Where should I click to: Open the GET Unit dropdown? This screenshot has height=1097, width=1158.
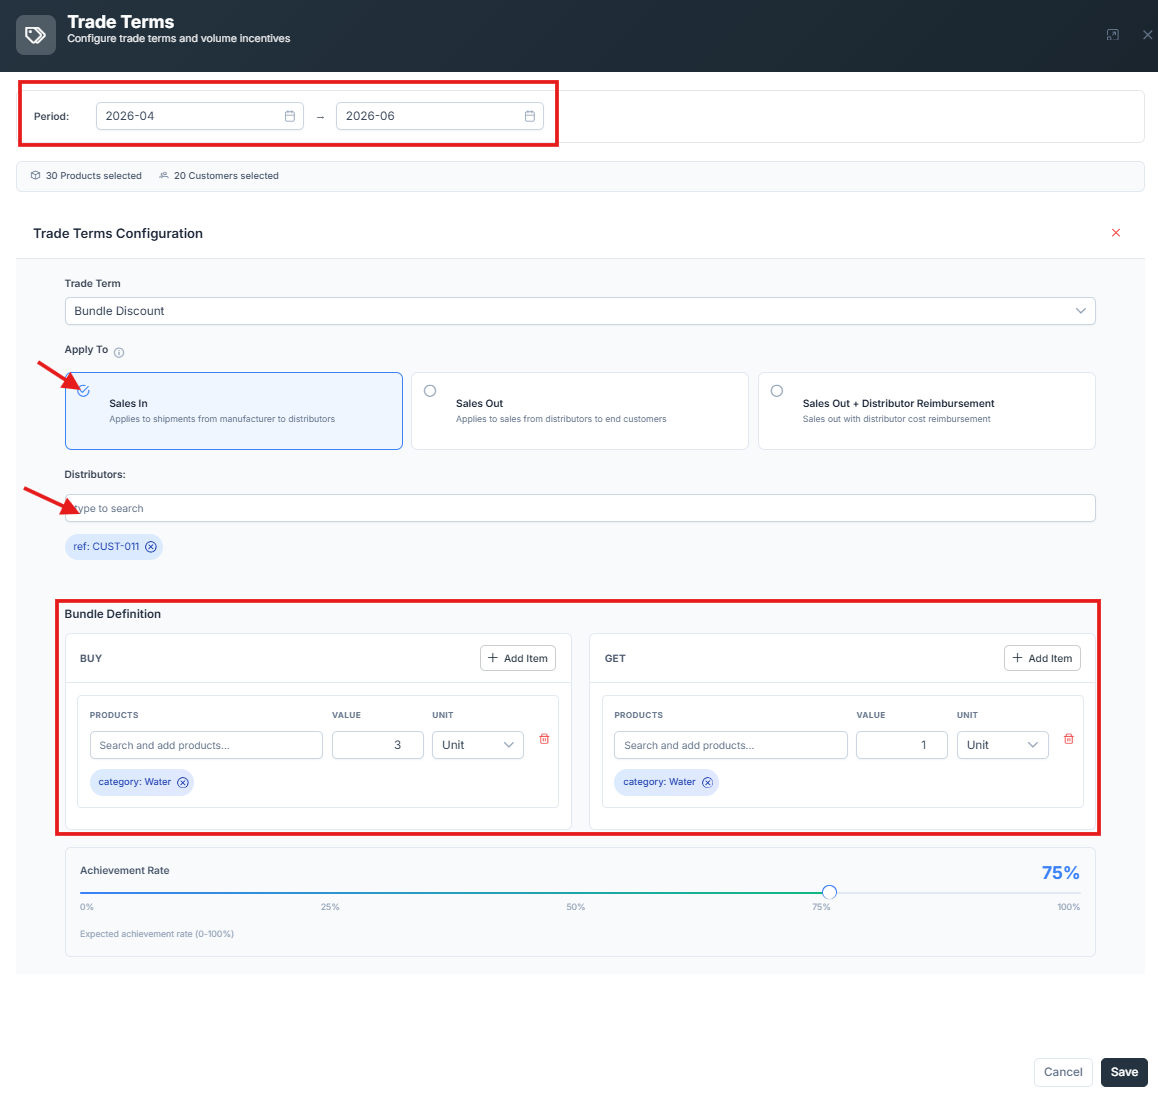(x=1002, y=745)
